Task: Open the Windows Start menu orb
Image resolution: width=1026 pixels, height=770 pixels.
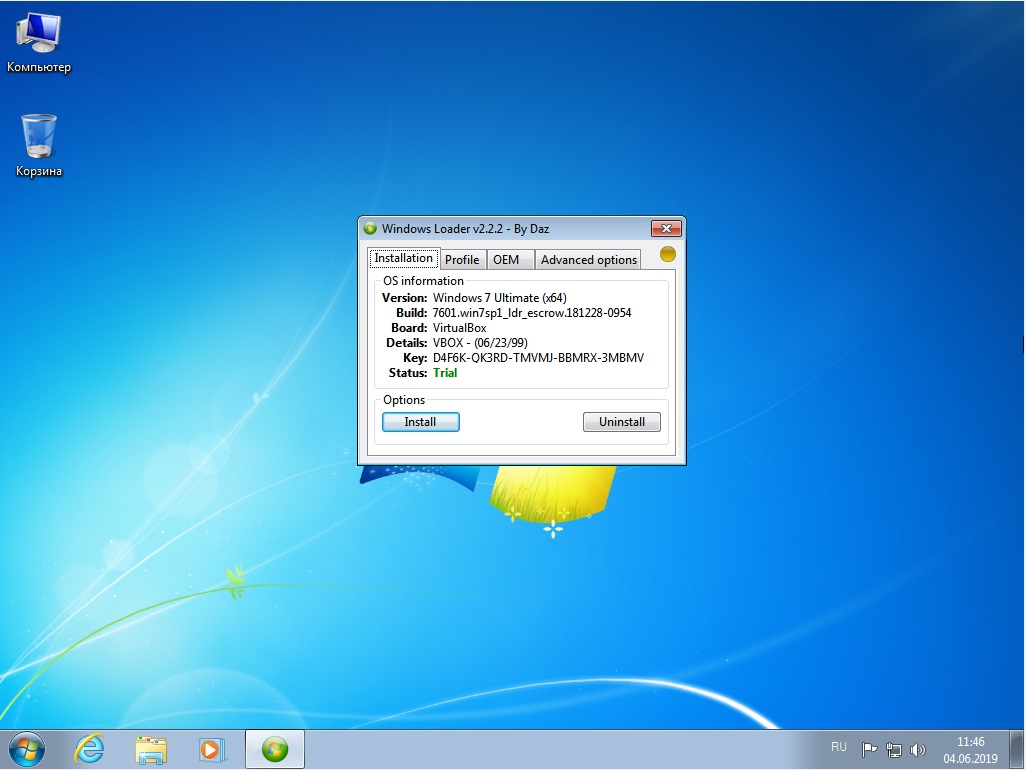Action: [26, 749]
